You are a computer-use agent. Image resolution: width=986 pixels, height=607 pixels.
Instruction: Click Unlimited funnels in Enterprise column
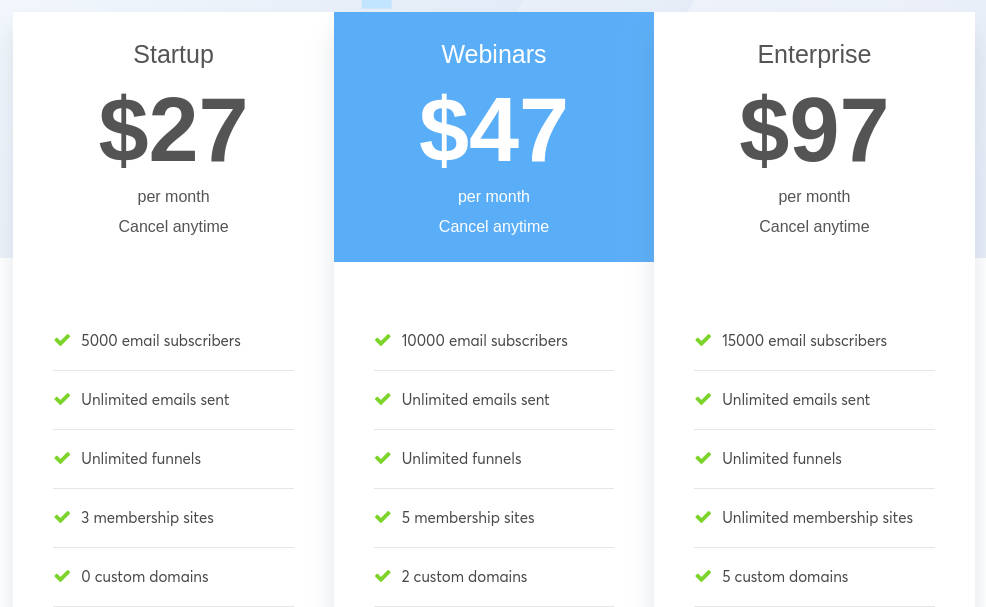tap(782, 458)
